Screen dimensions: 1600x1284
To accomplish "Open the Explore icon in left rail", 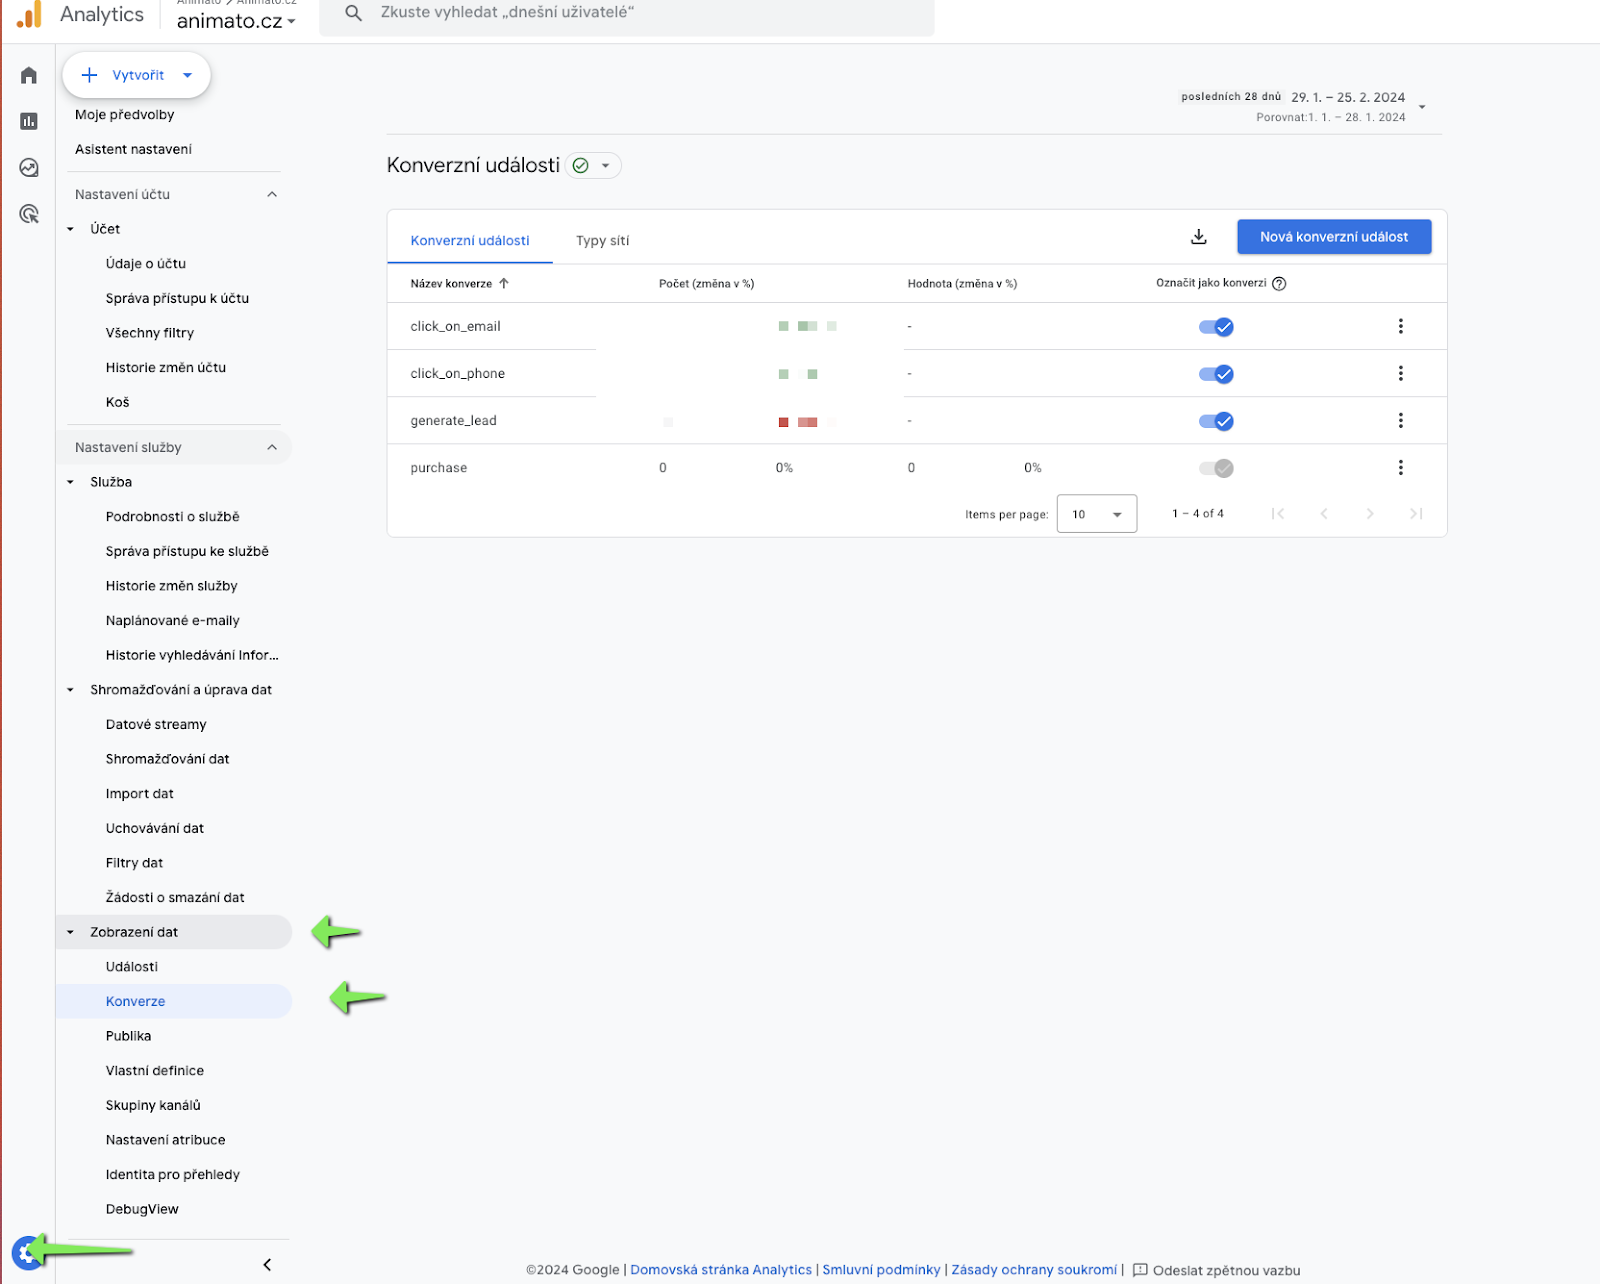I will pos(29,167).
